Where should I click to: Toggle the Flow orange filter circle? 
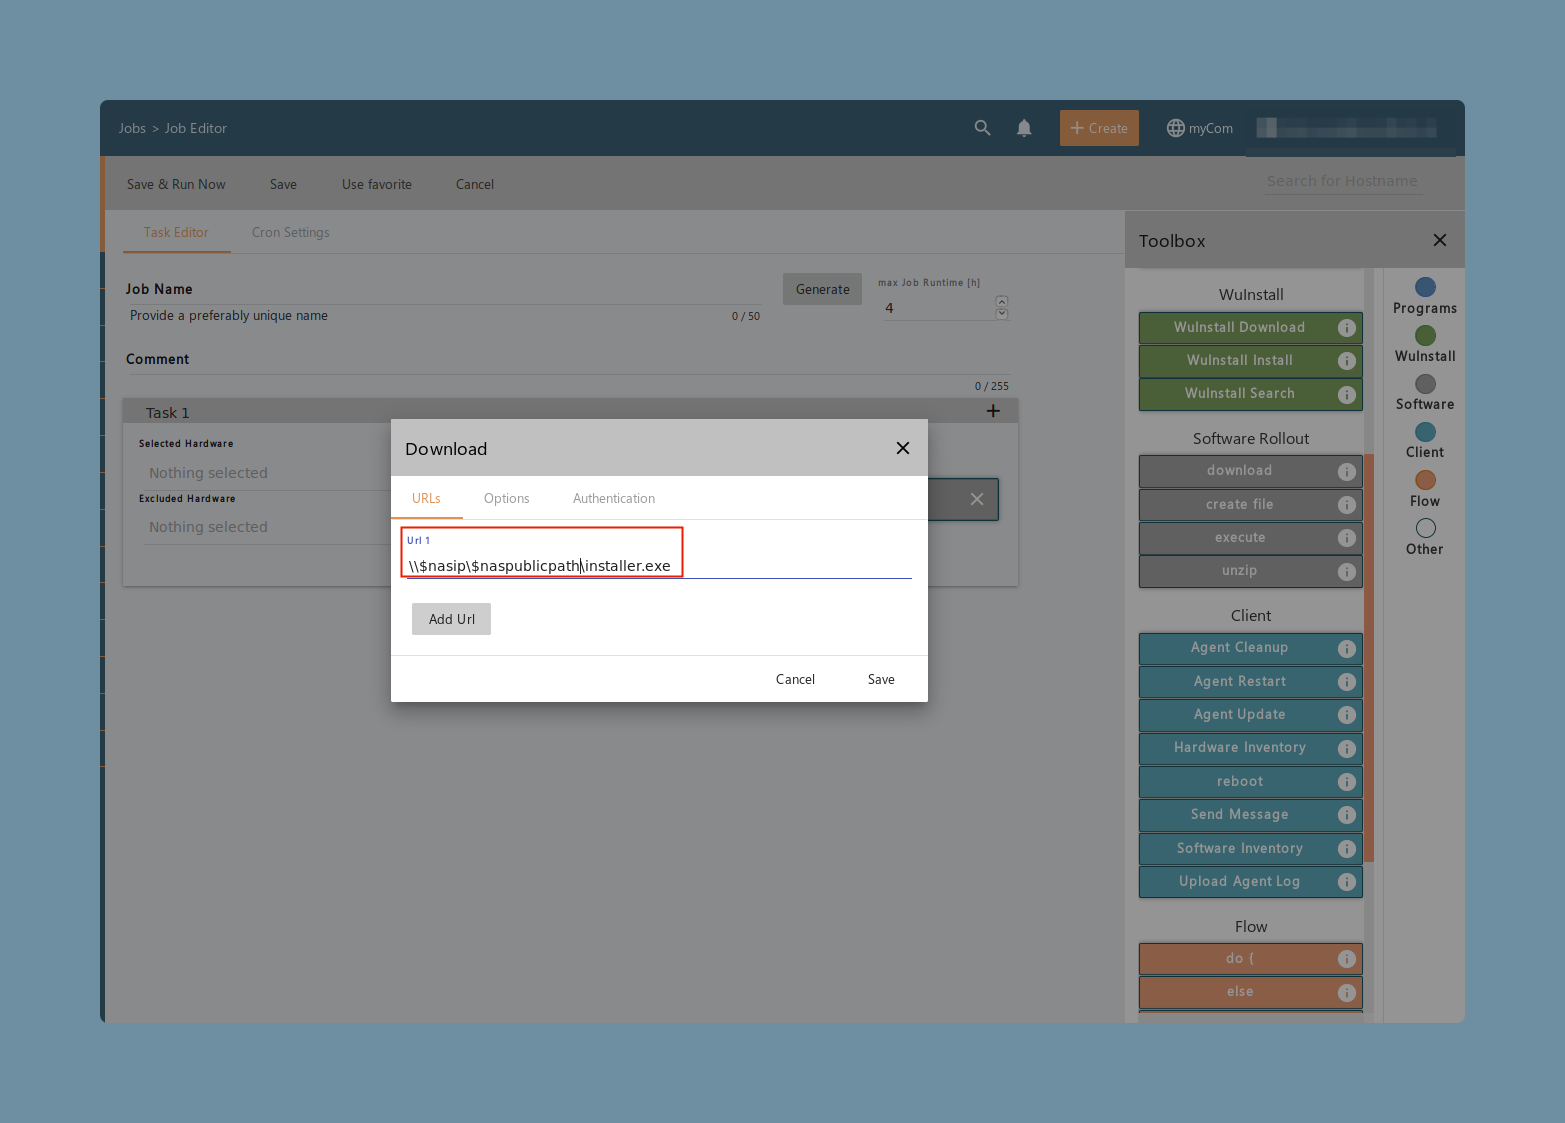click(1425, 480)
